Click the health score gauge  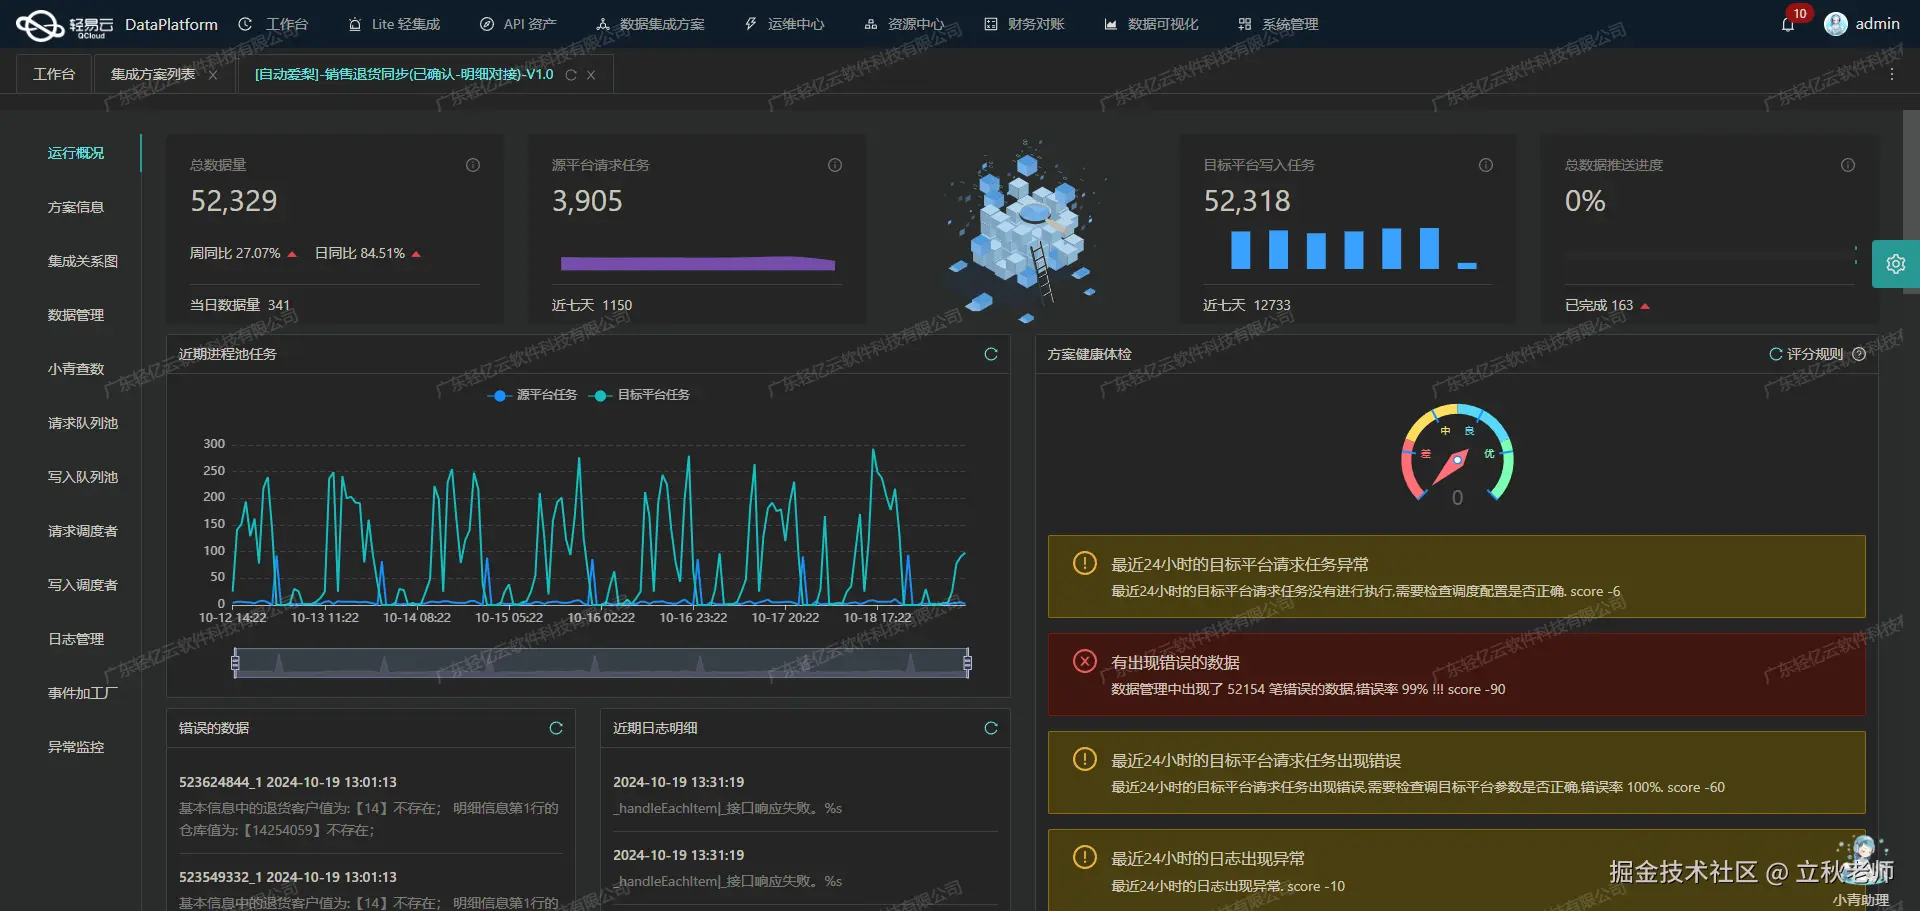[x=1457, y=455]
